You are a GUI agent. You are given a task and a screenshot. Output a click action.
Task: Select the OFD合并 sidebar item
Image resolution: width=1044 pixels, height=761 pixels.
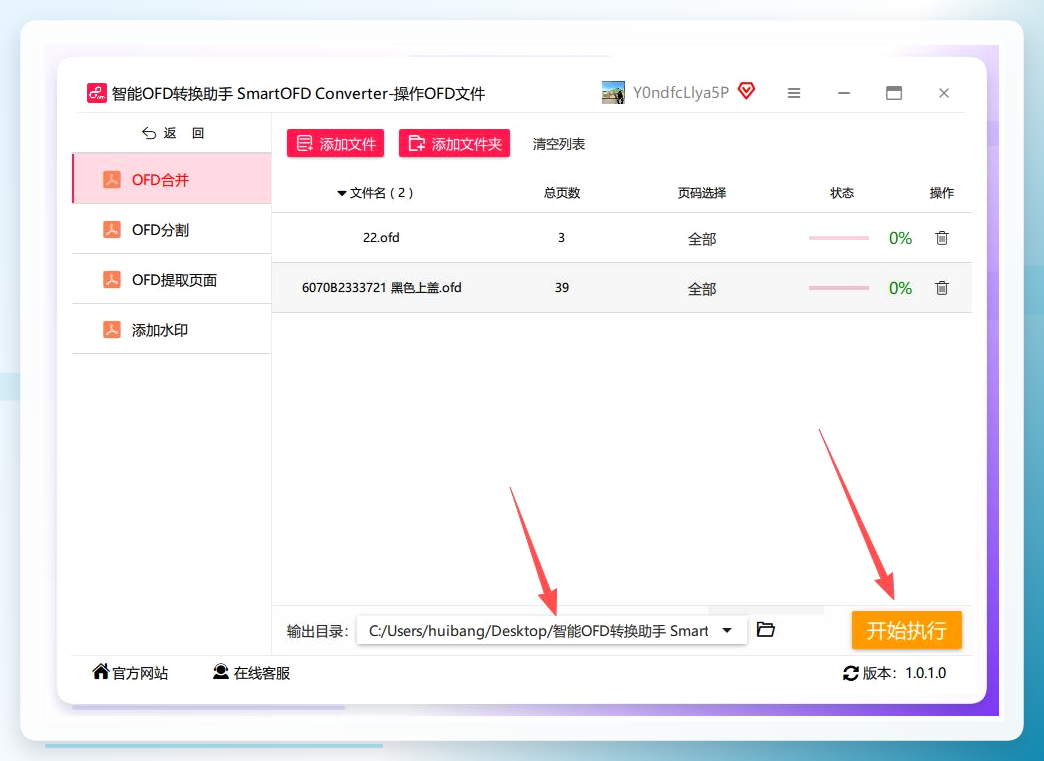pos(172,179)
